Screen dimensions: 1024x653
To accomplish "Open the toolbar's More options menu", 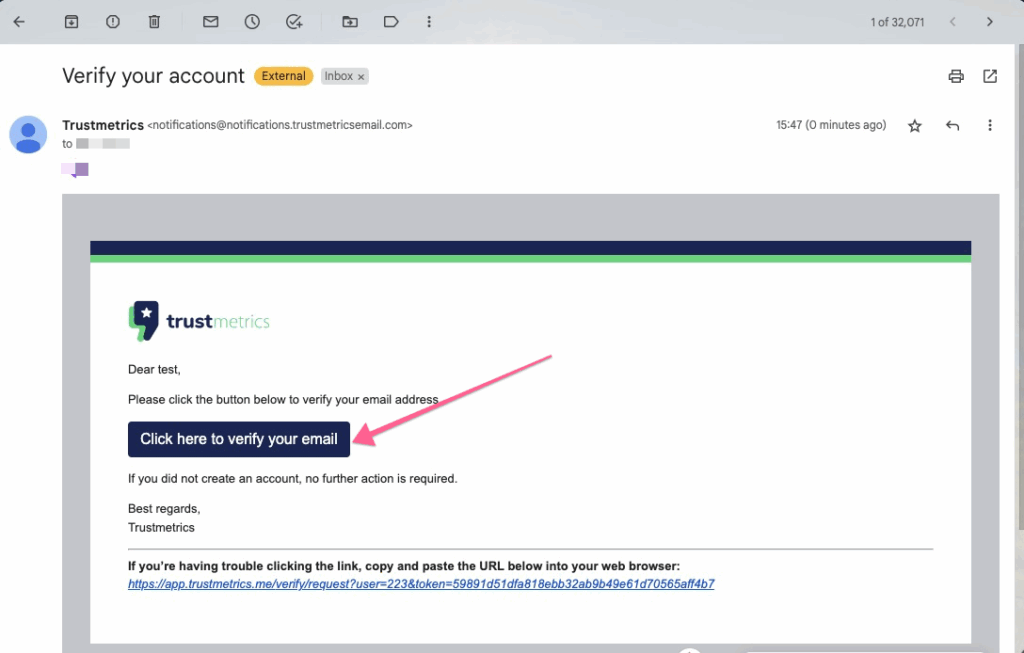I will click(x=429, y=21).
